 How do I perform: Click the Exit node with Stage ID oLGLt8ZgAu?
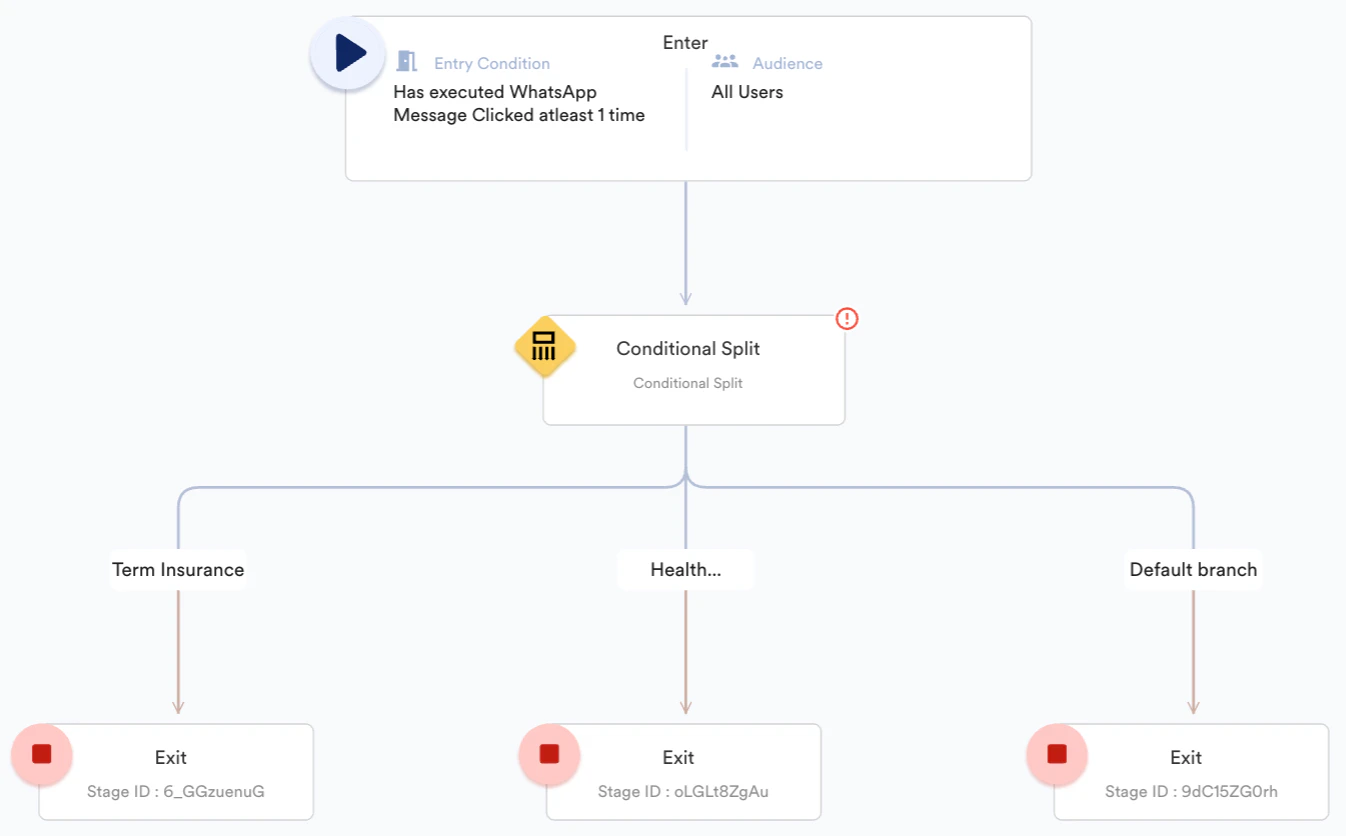click(682, 771)
